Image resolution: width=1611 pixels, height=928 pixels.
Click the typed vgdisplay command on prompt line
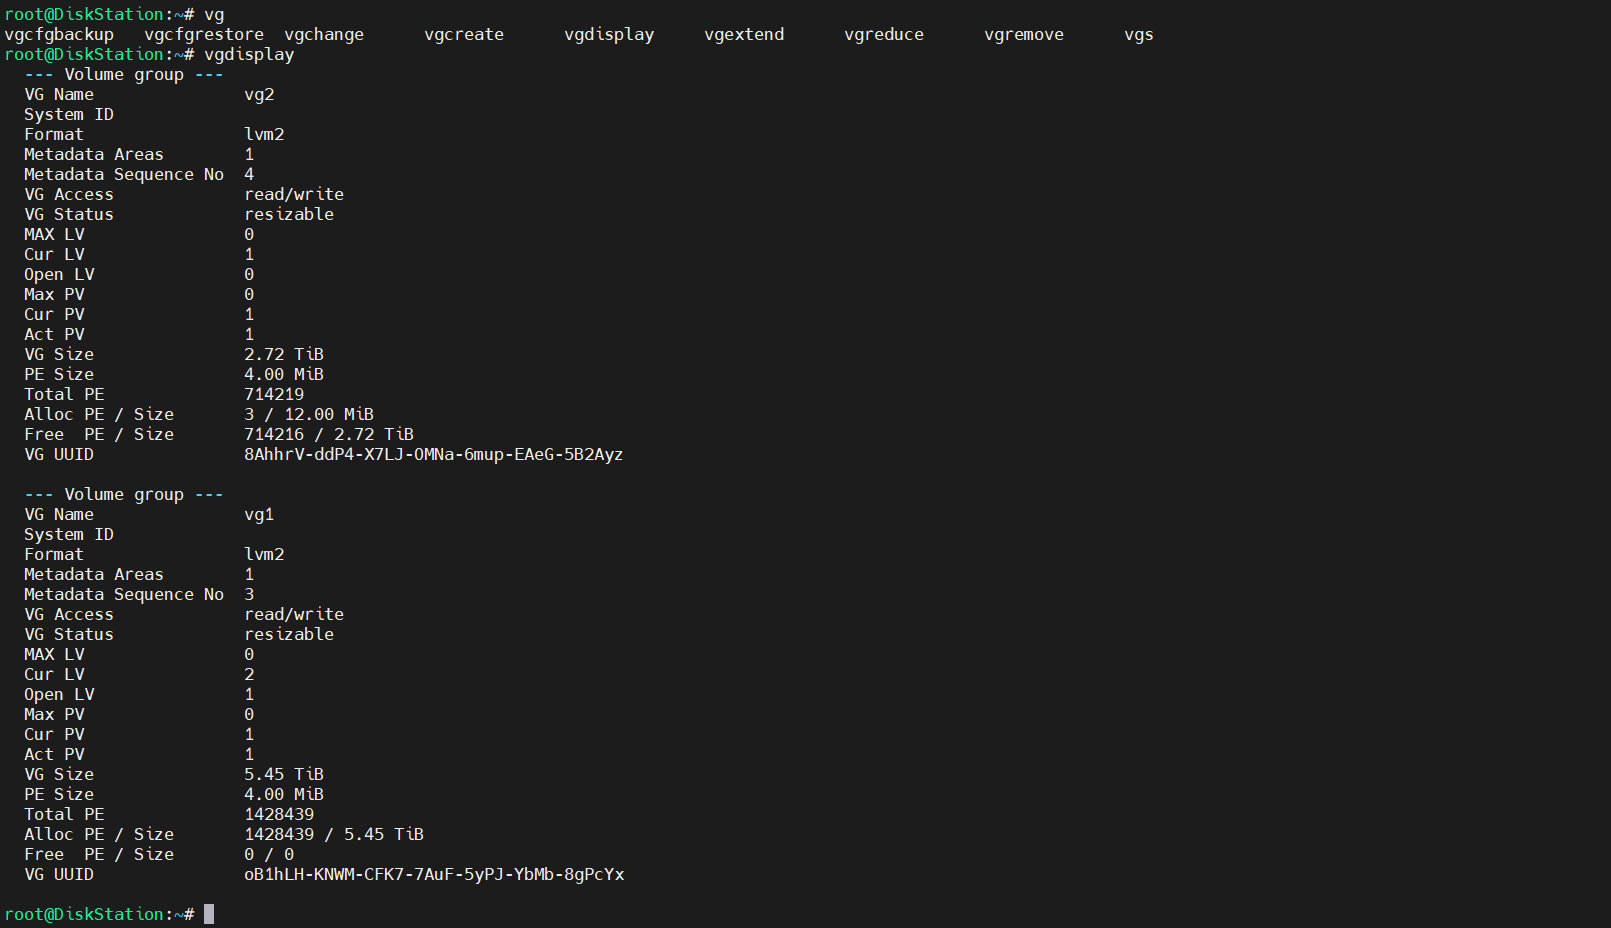pyautogui.click(x=249, y=54)
